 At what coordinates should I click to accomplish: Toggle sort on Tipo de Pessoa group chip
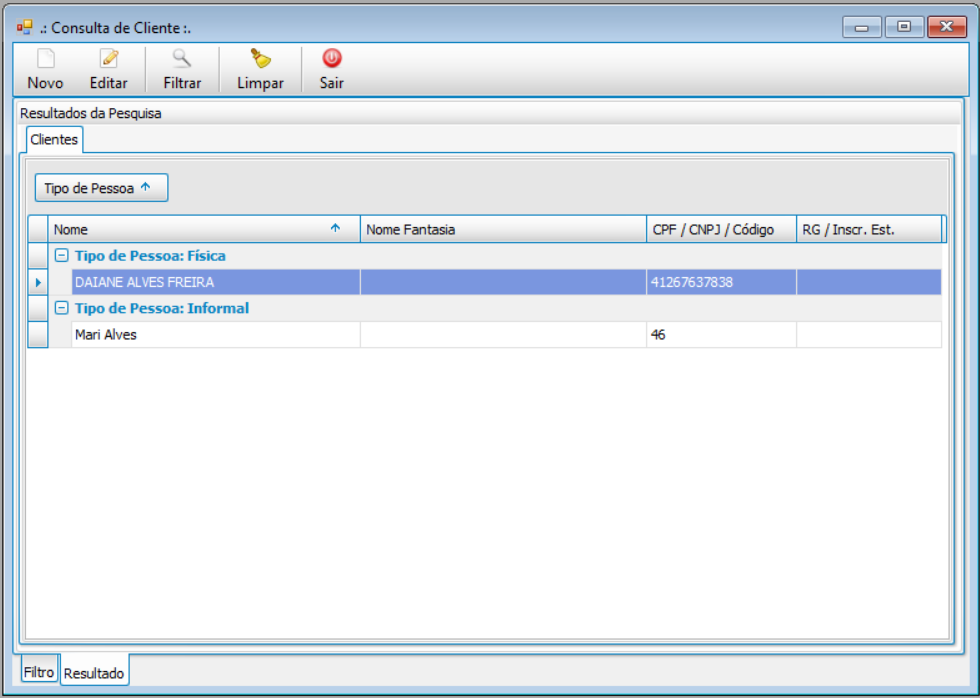click(x=101, y=187)
